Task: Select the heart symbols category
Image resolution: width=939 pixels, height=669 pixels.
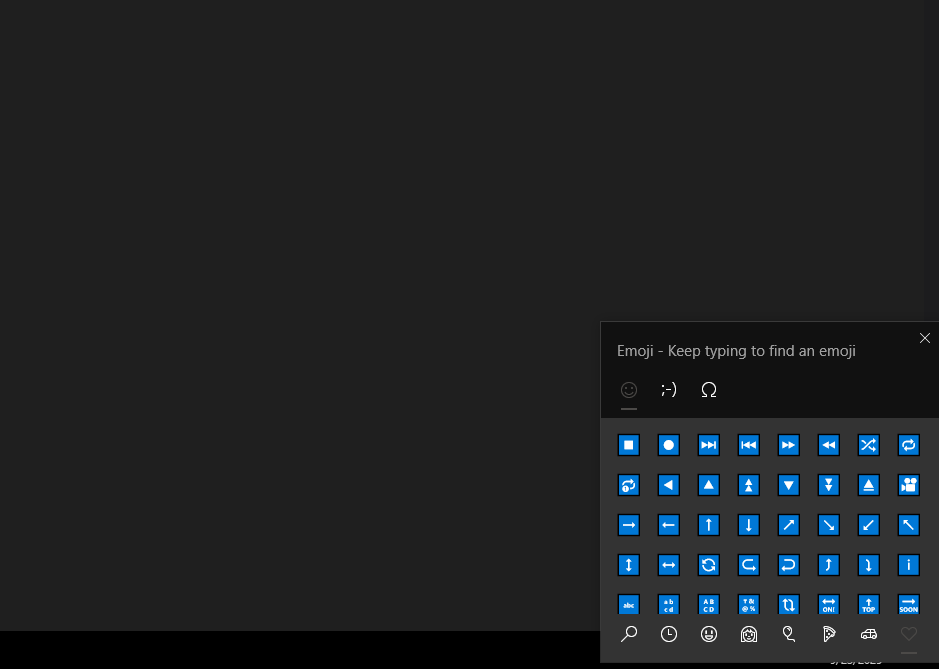Action: click(908, 634)
